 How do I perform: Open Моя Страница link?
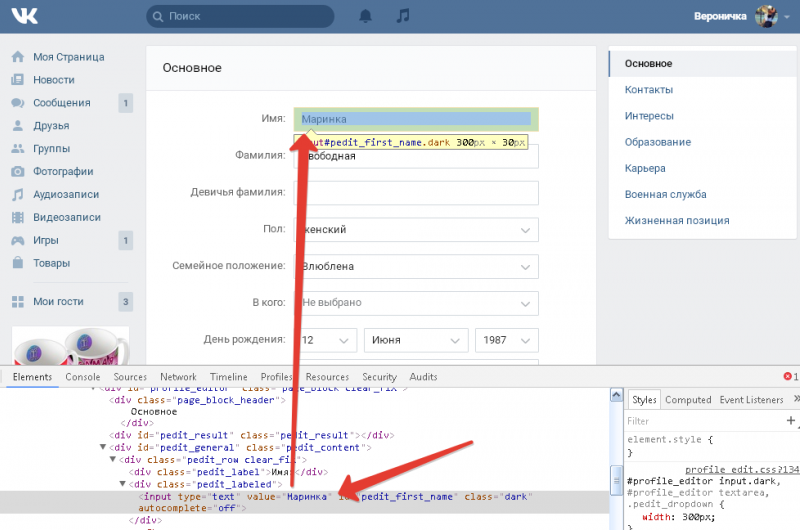(x=69, y=57)
